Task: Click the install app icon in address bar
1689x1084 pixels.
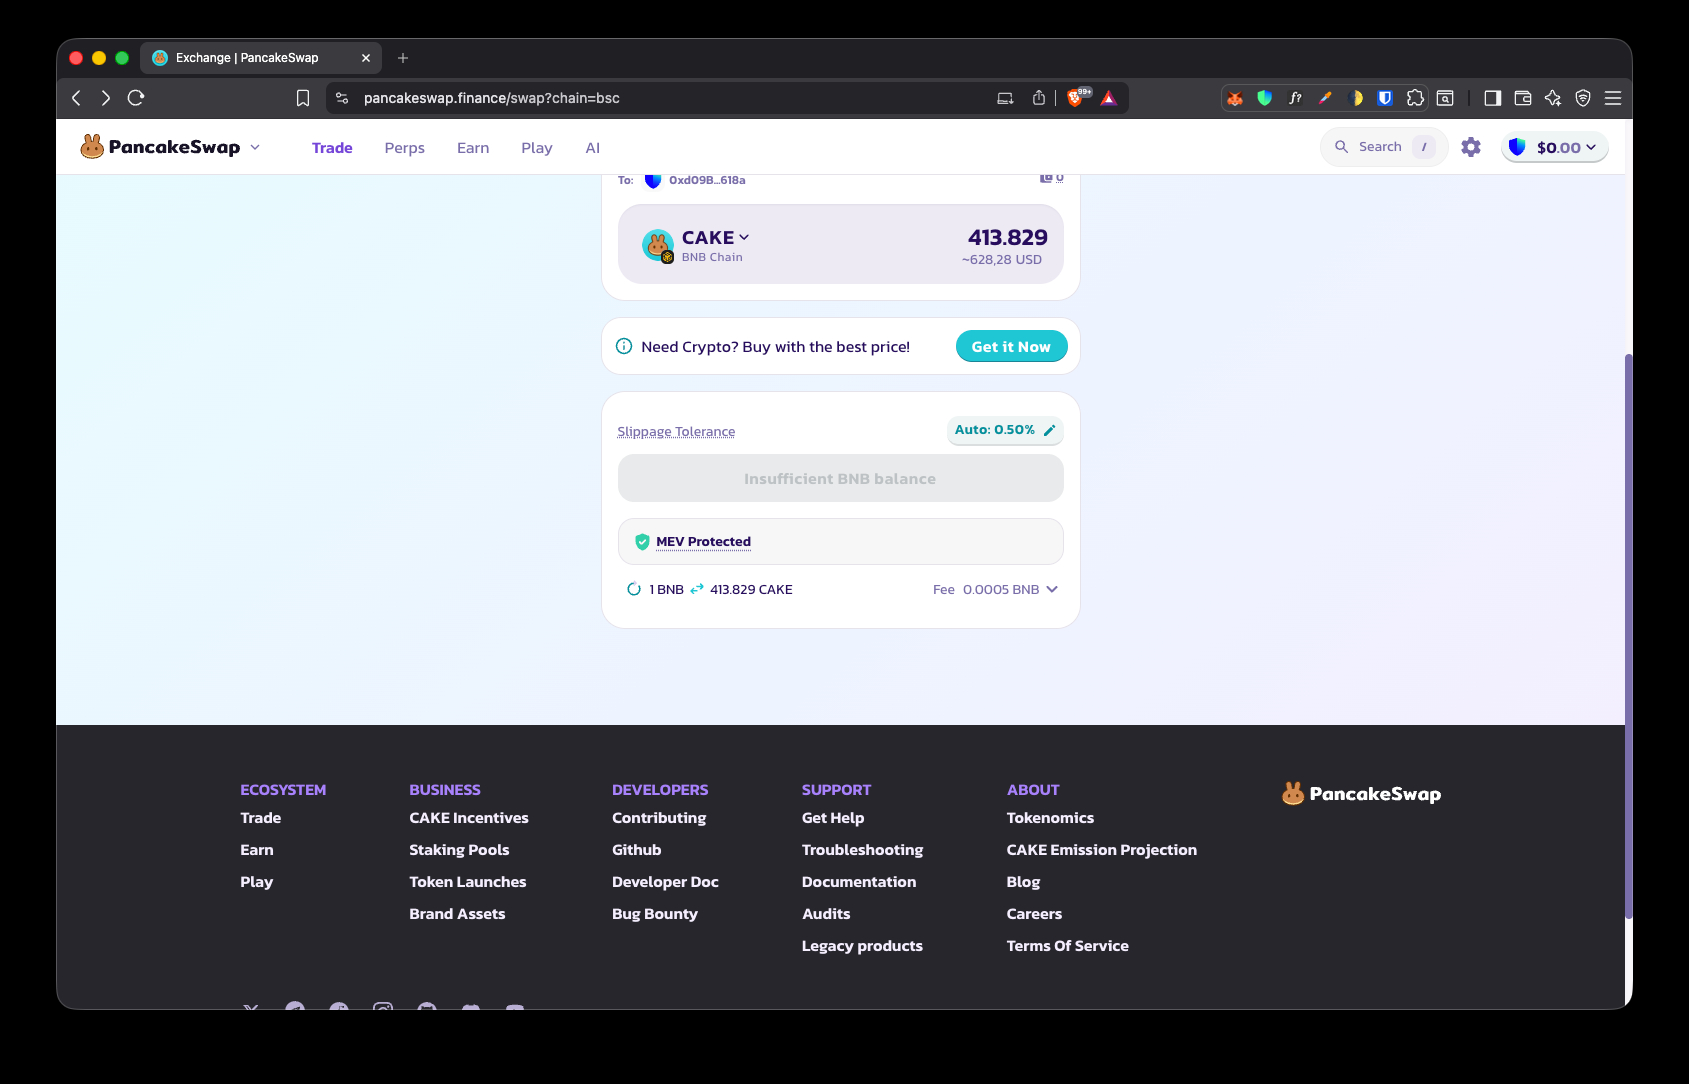Action: [x=1005, y=98]
